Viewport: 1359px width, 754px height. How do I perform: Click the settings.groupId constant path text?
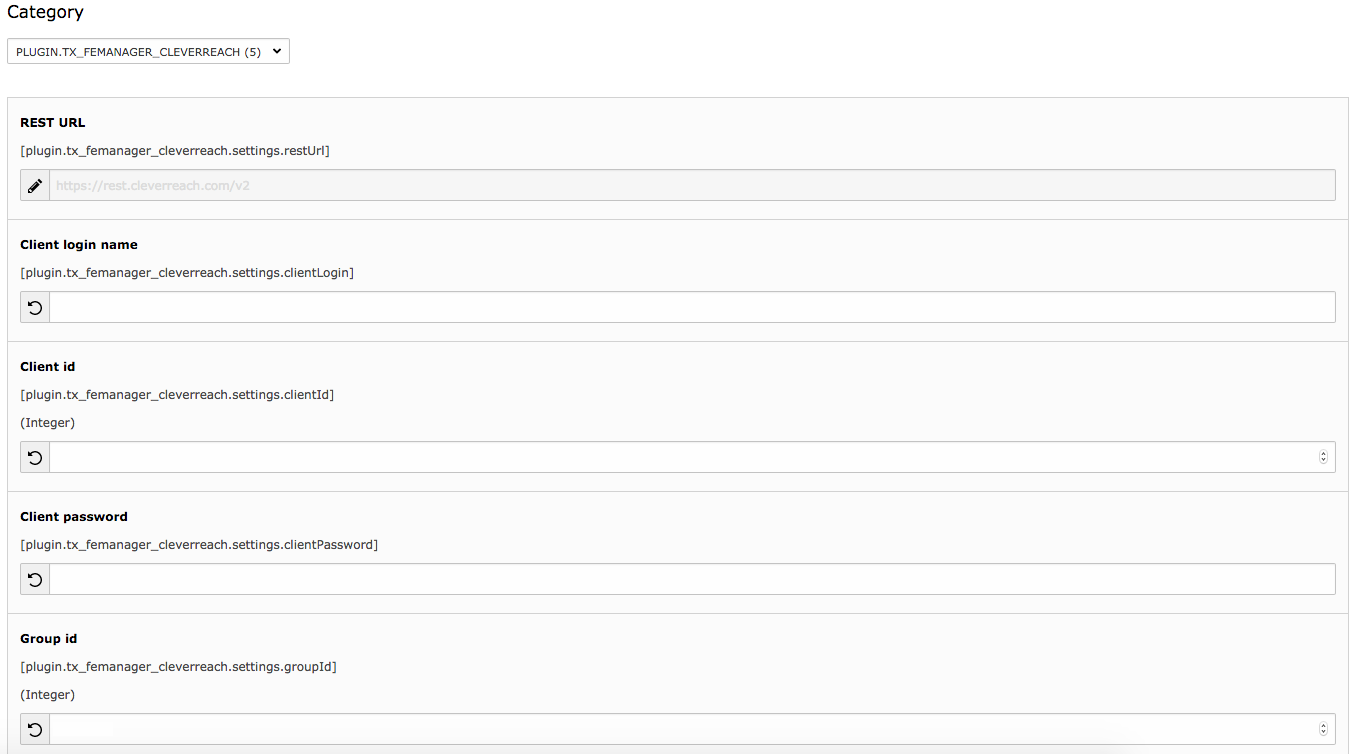[178, 667]
